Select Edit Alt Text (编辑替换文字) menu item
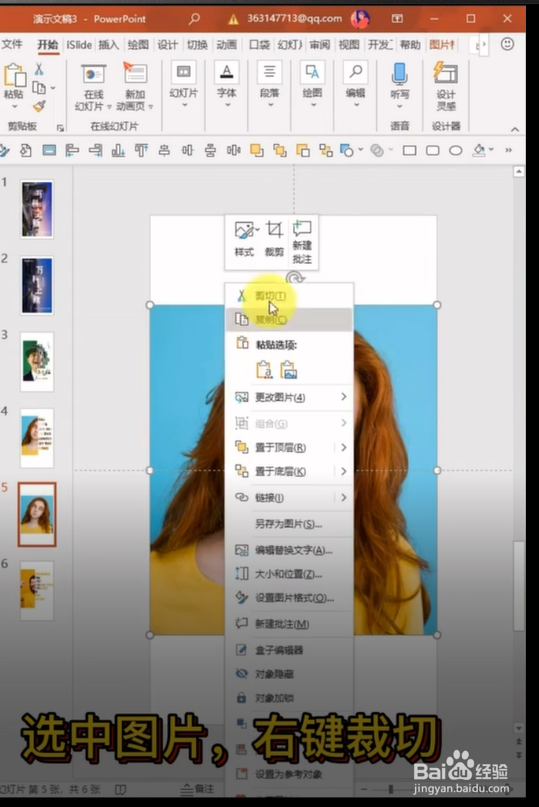 [x=290, y=550]
